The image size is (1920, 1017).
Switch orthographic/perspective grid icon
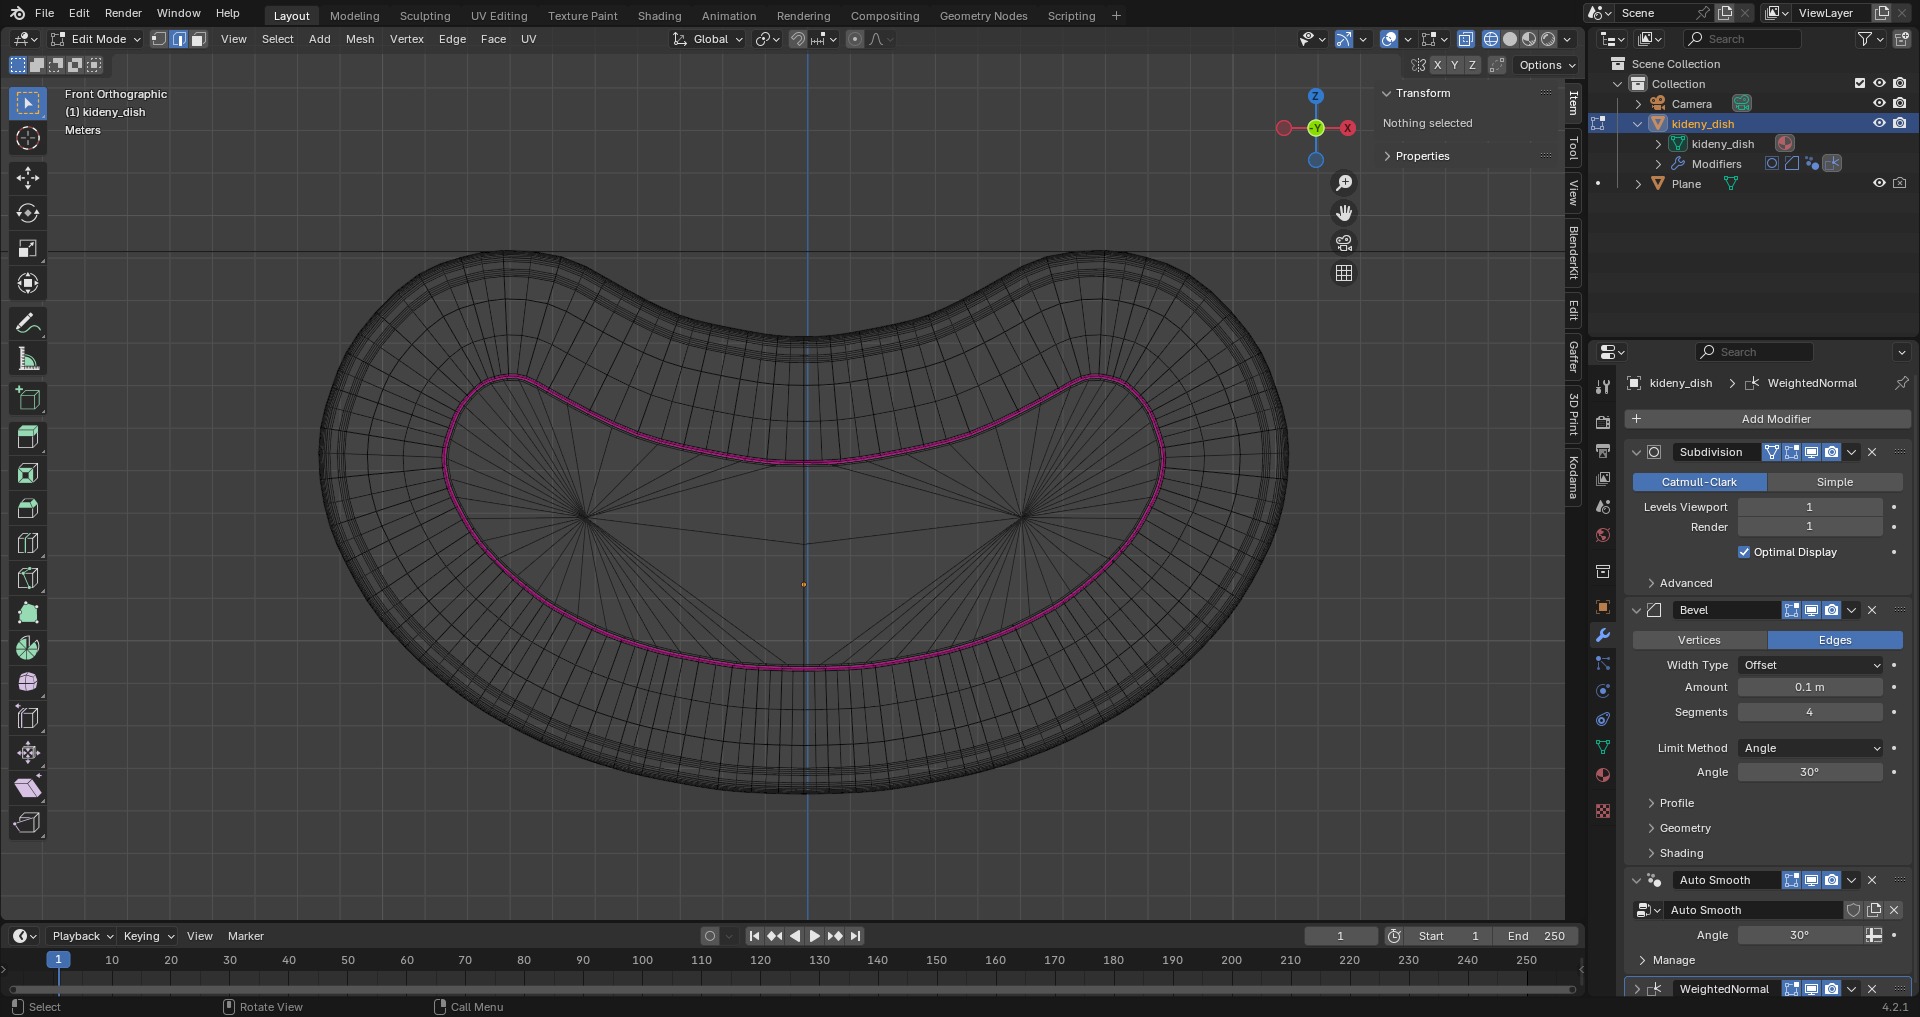[1344, 273]
